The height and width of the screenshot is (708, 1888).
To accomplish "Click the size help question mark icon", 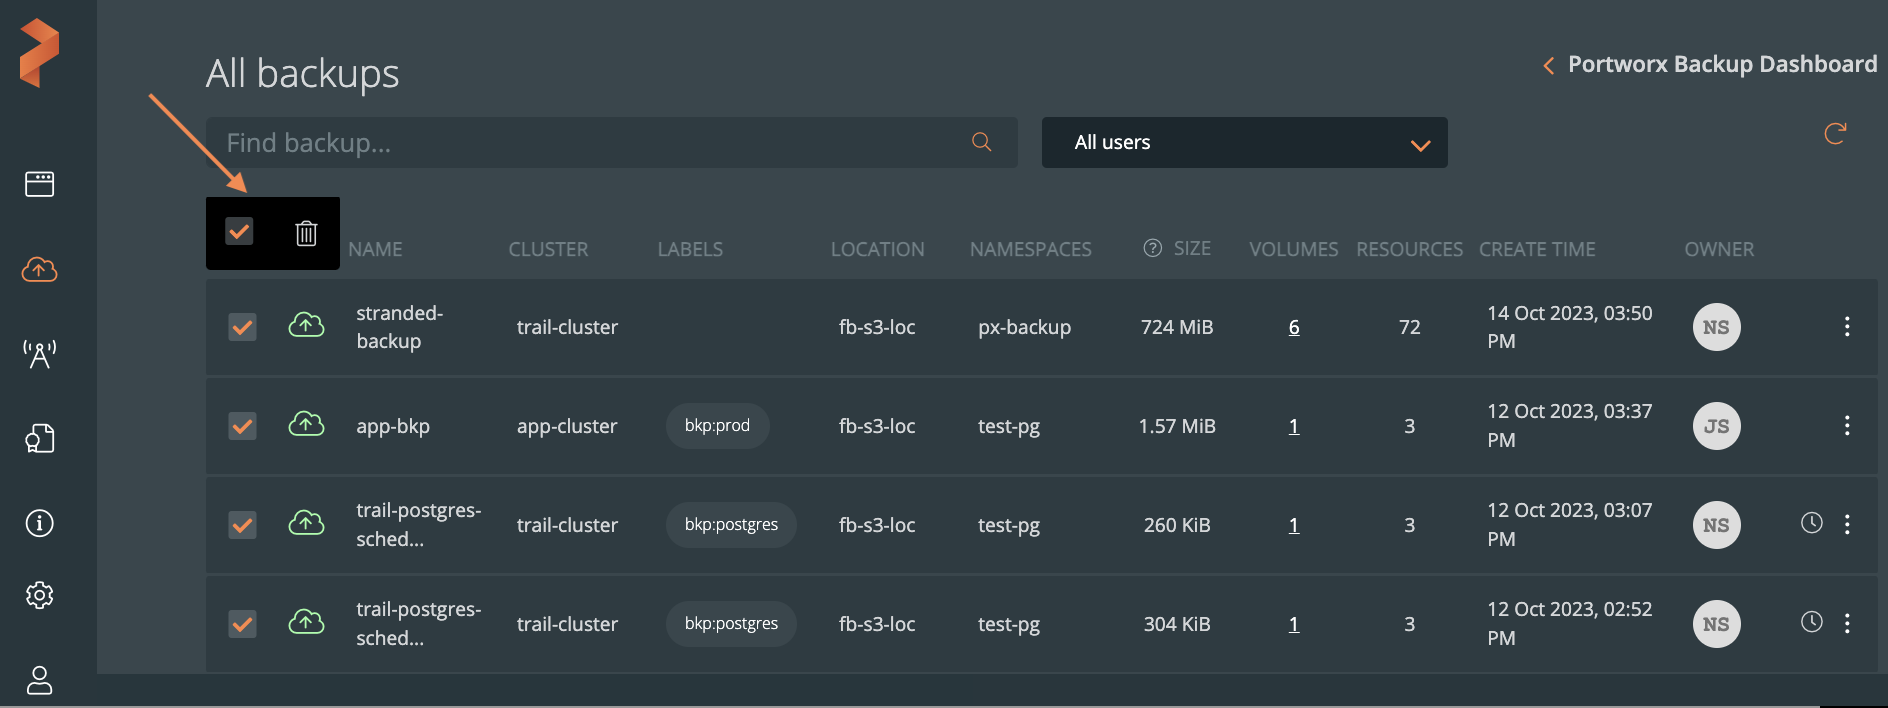I will tap(1152, 248).
